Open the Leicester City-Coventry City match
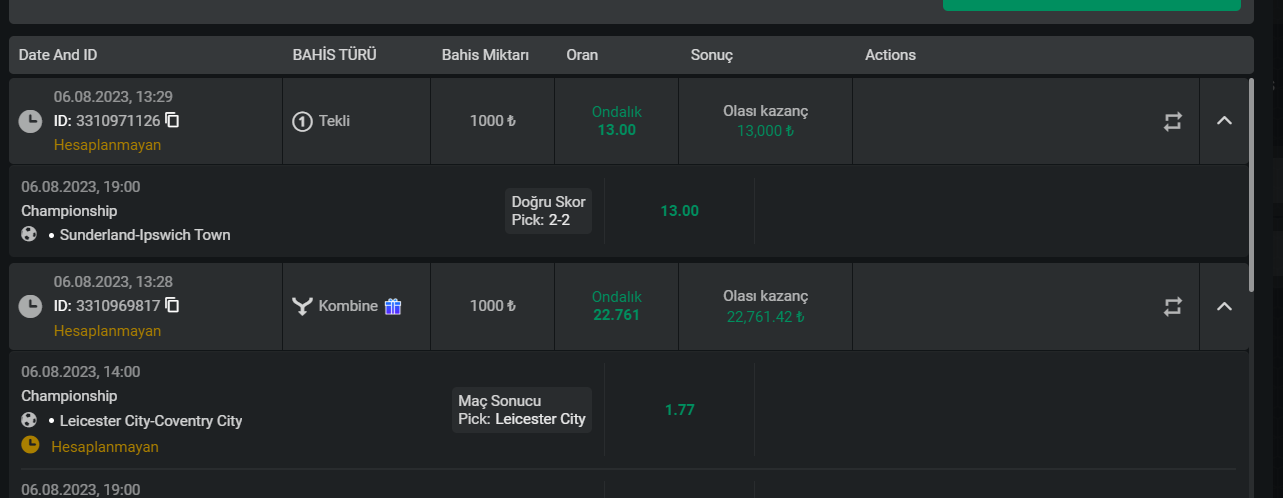The image size is (1283, 498). tap(151, 420)
